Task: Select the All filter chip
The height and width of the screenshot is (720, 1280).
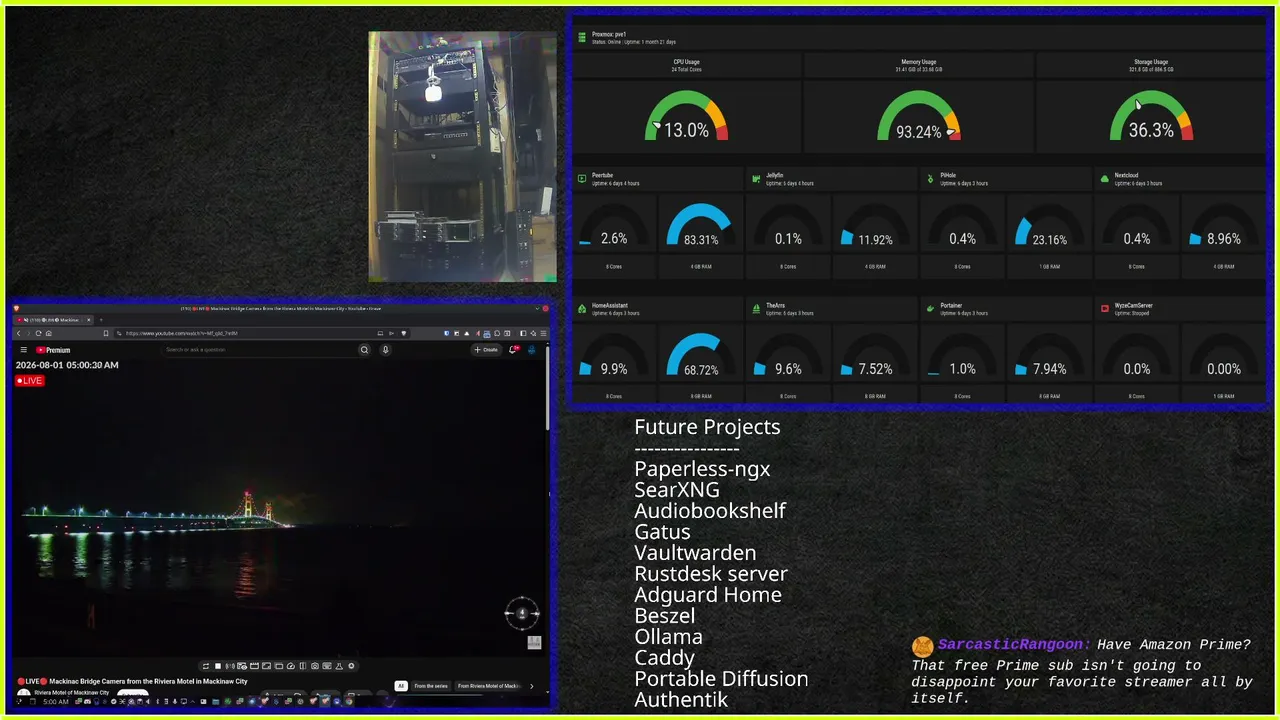Action: point(401,686)
